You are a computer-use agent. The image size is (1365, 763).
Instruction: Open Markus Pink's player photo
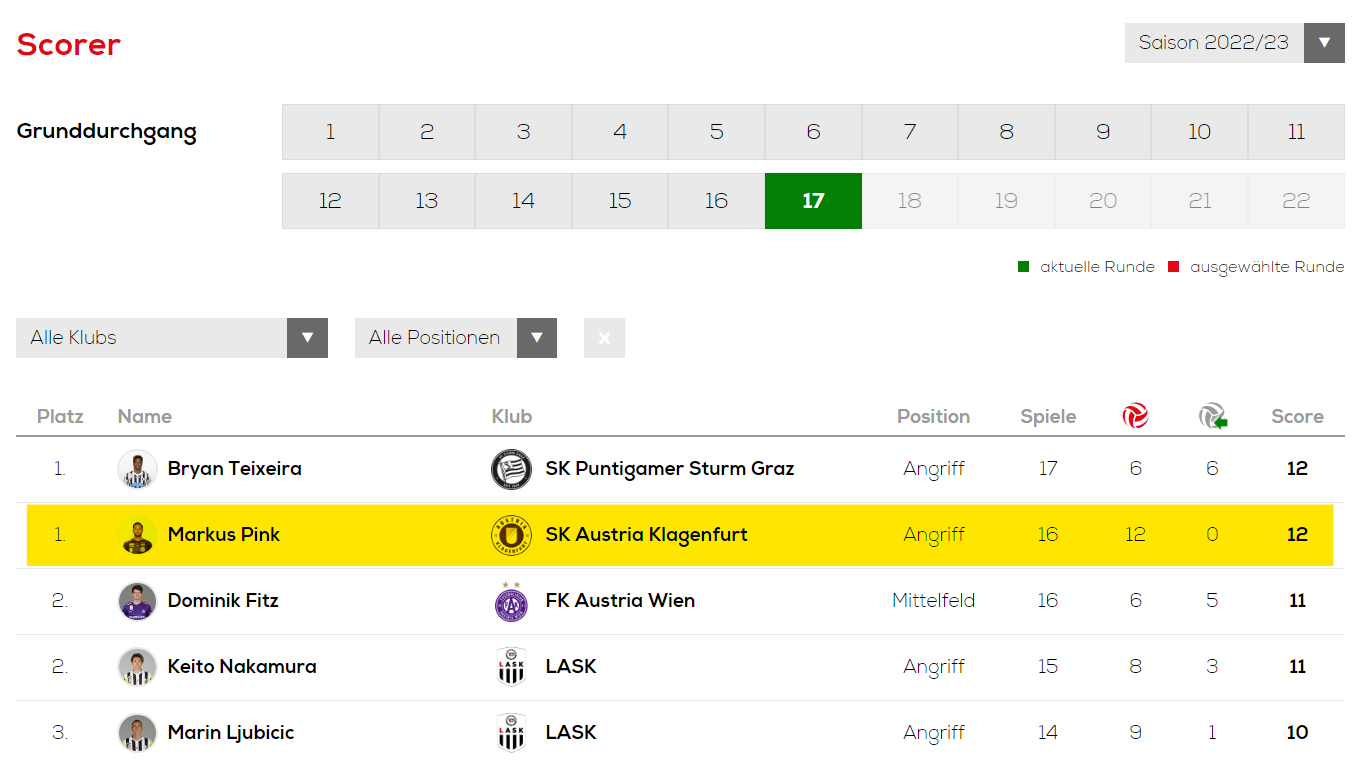click(137, 535)
